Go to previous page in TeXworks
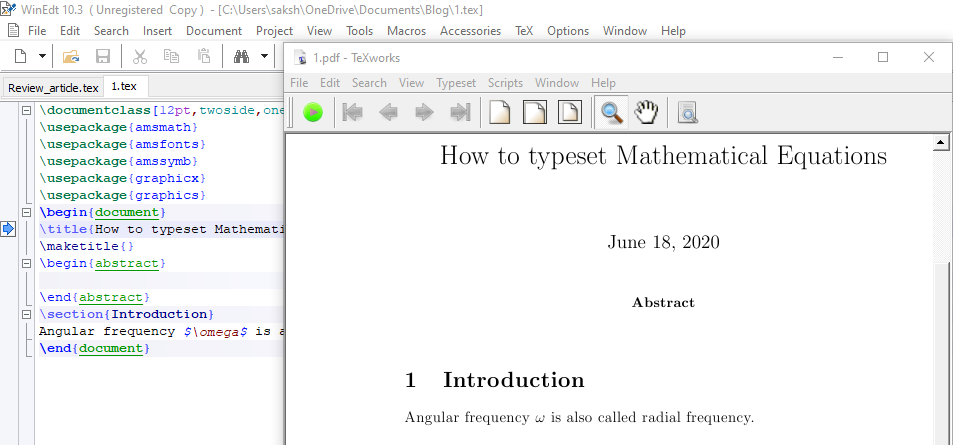This screenshot has height=445, width=953. [x=388, y=112]
